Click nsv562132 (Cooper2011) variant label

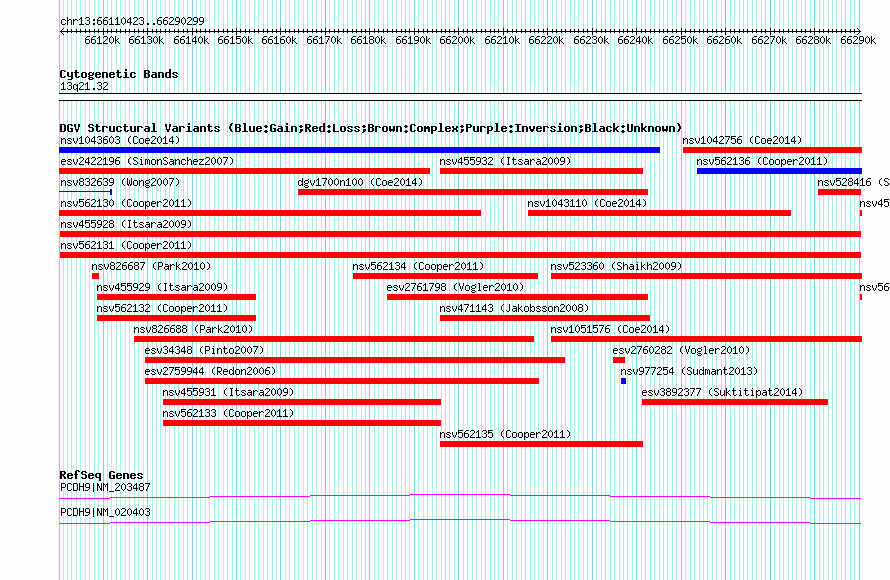point(162,308)
